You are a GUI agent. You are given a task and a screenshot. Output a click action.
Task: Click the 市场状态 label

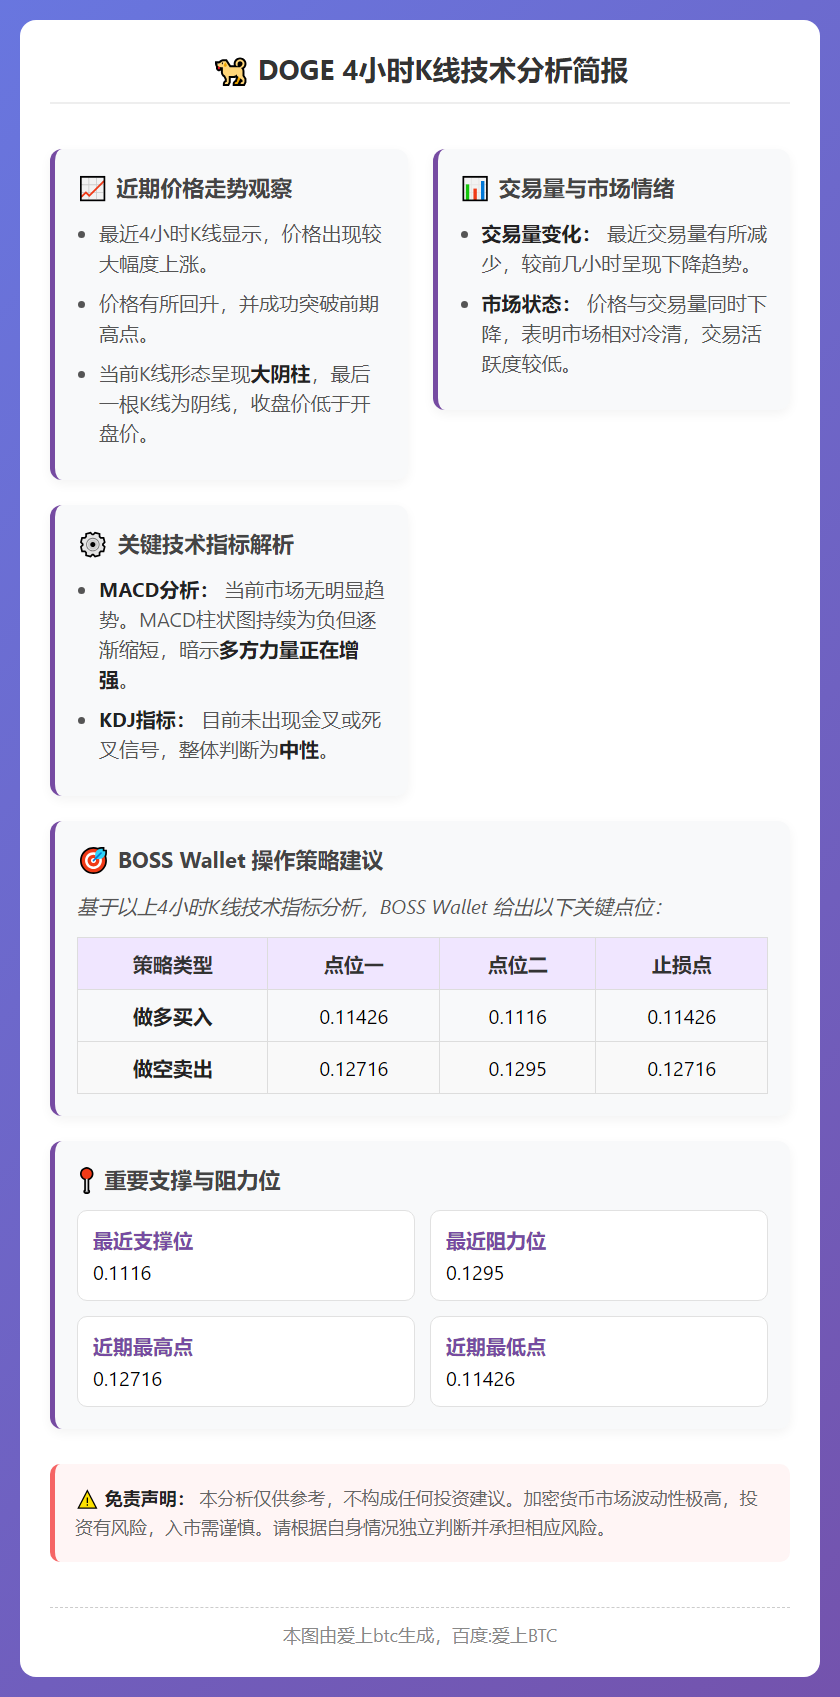525,304
